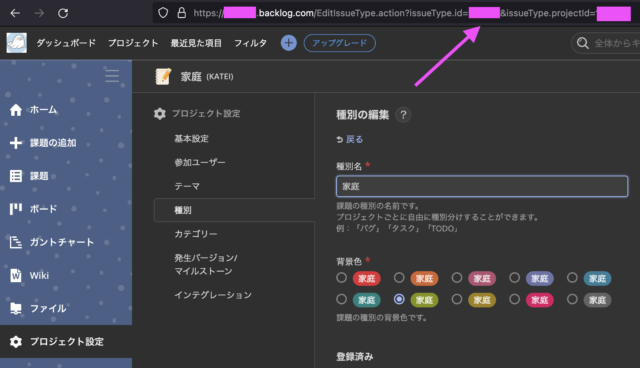This screenshot has height=368, width=640.
Task: Click the gray 家庭 color badge
Action: (x=597, y=300)
